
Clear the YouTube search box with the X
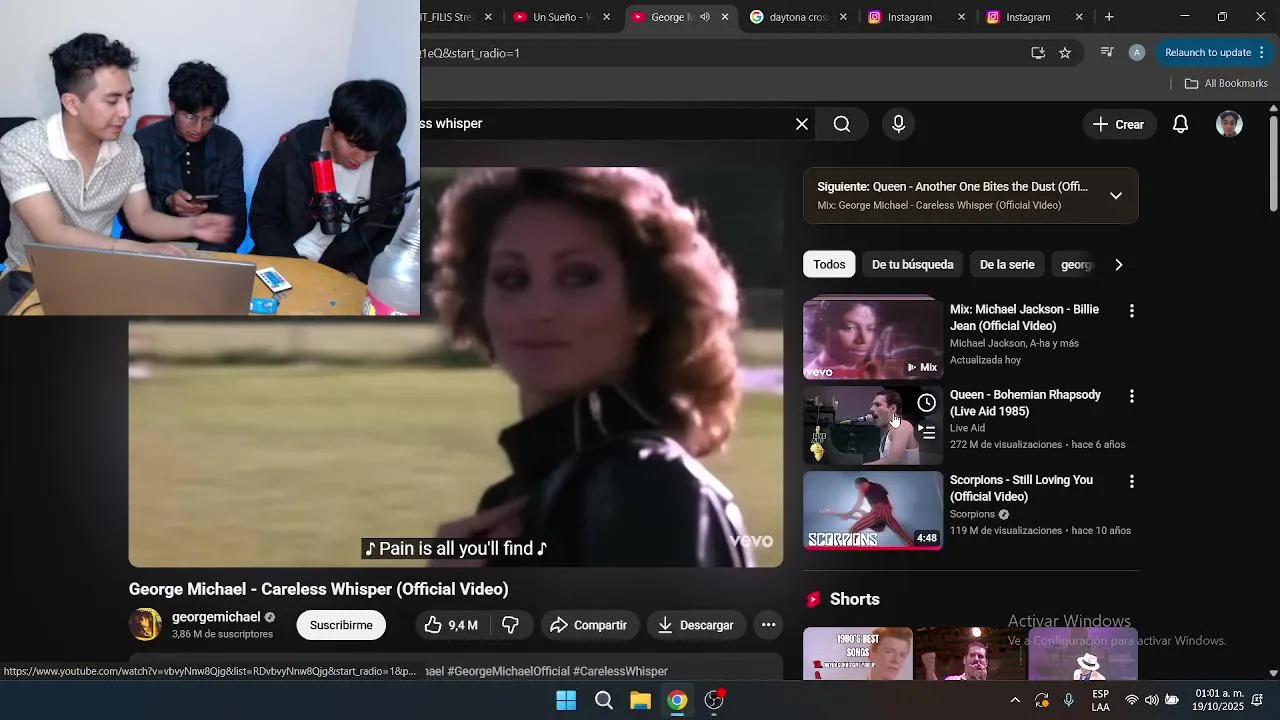802,124
